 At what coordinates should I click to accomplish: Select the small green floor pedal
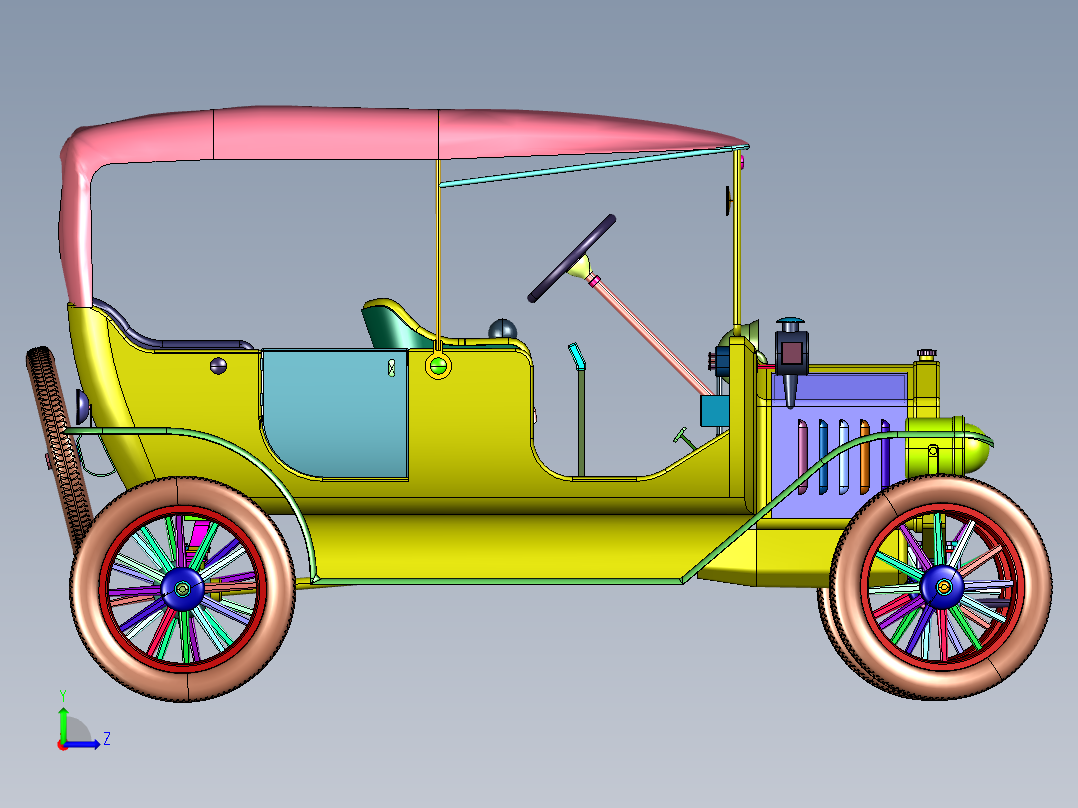(685, 438)
